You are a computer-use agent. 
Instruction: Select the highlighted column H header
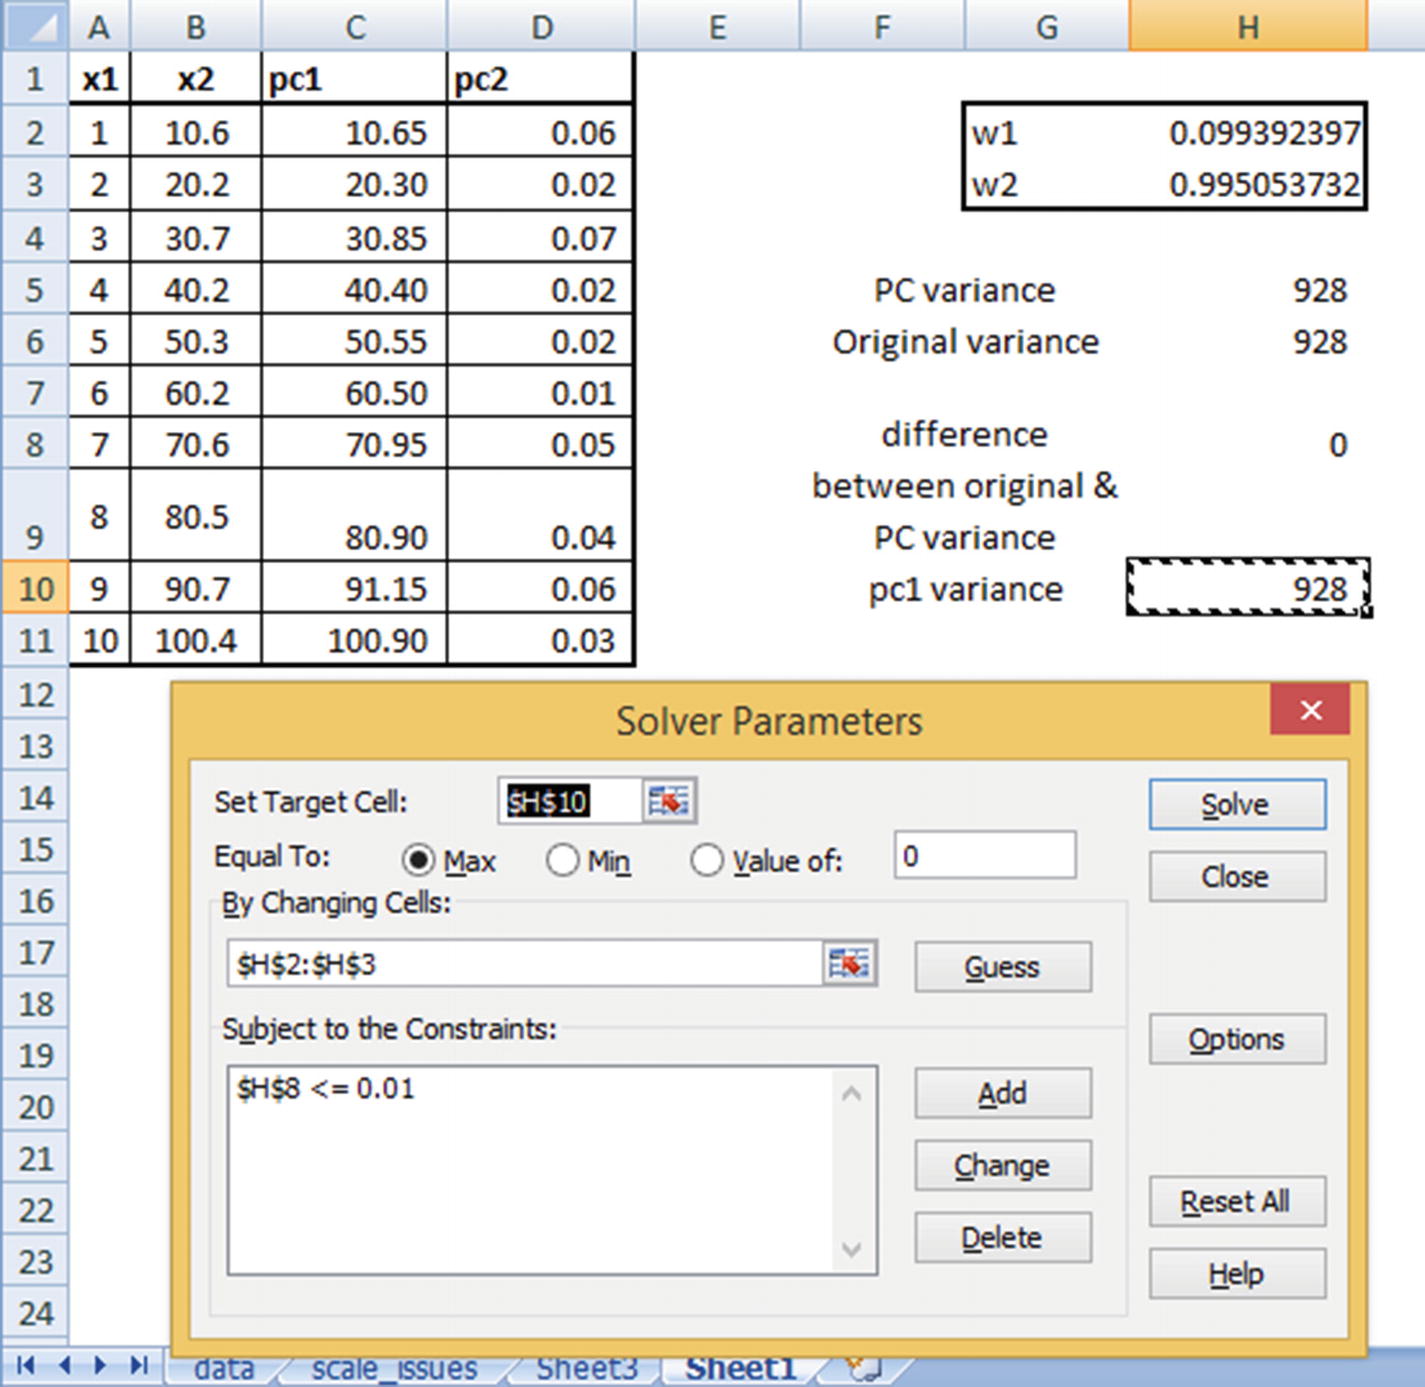click(1248, 26)
